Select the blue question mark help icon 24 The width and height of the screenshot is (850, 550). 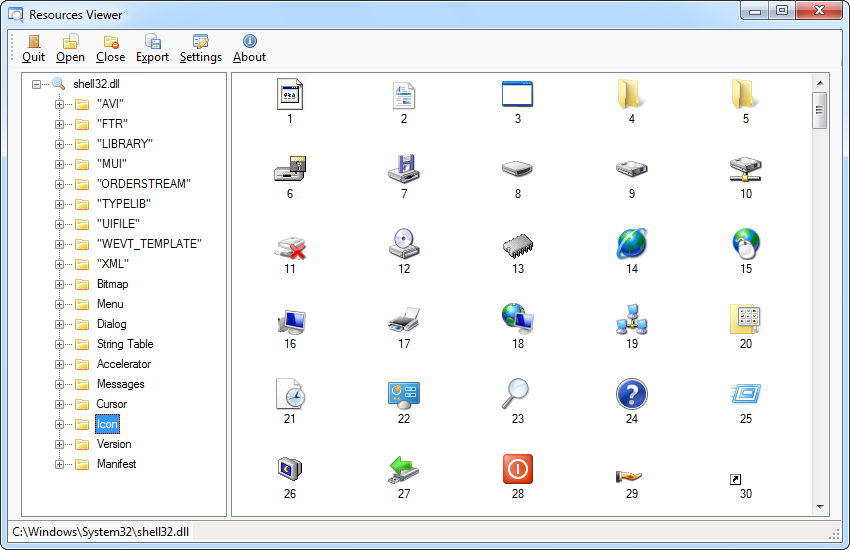tap(631, 393)
